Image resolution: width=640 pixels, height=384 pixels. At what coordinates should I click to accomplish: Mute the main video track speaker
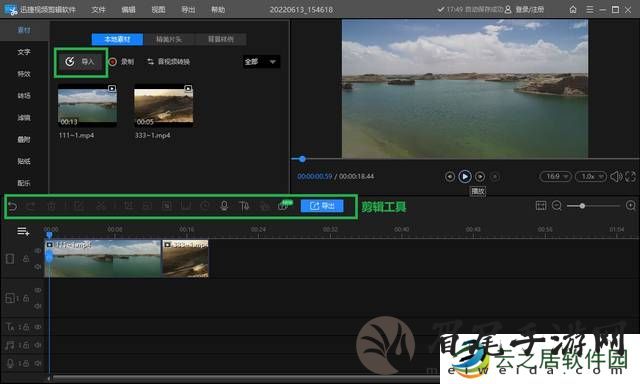38,267
